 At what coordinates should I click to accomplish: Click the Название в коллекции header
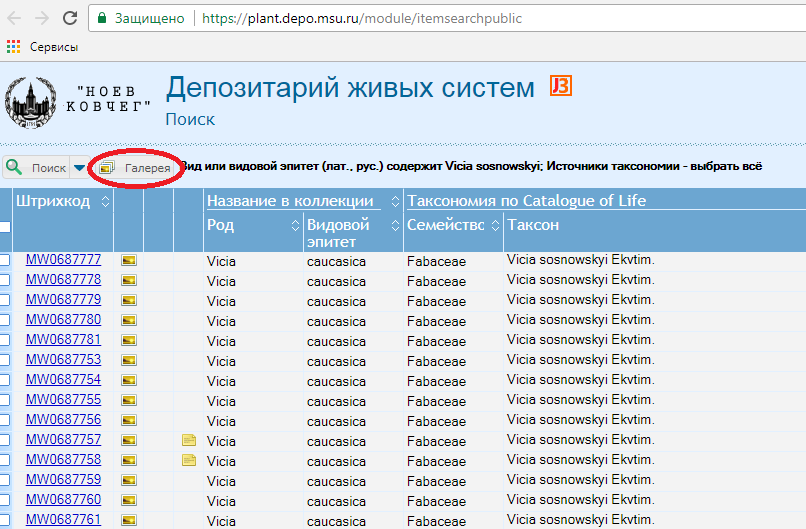pos(290,201)
